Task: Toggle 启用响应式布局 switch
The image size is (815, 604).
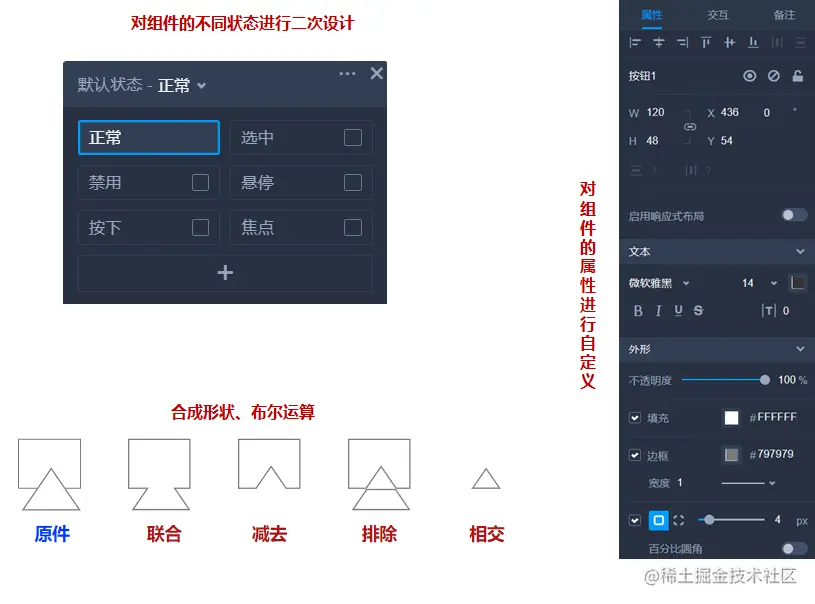Action: 795,215
